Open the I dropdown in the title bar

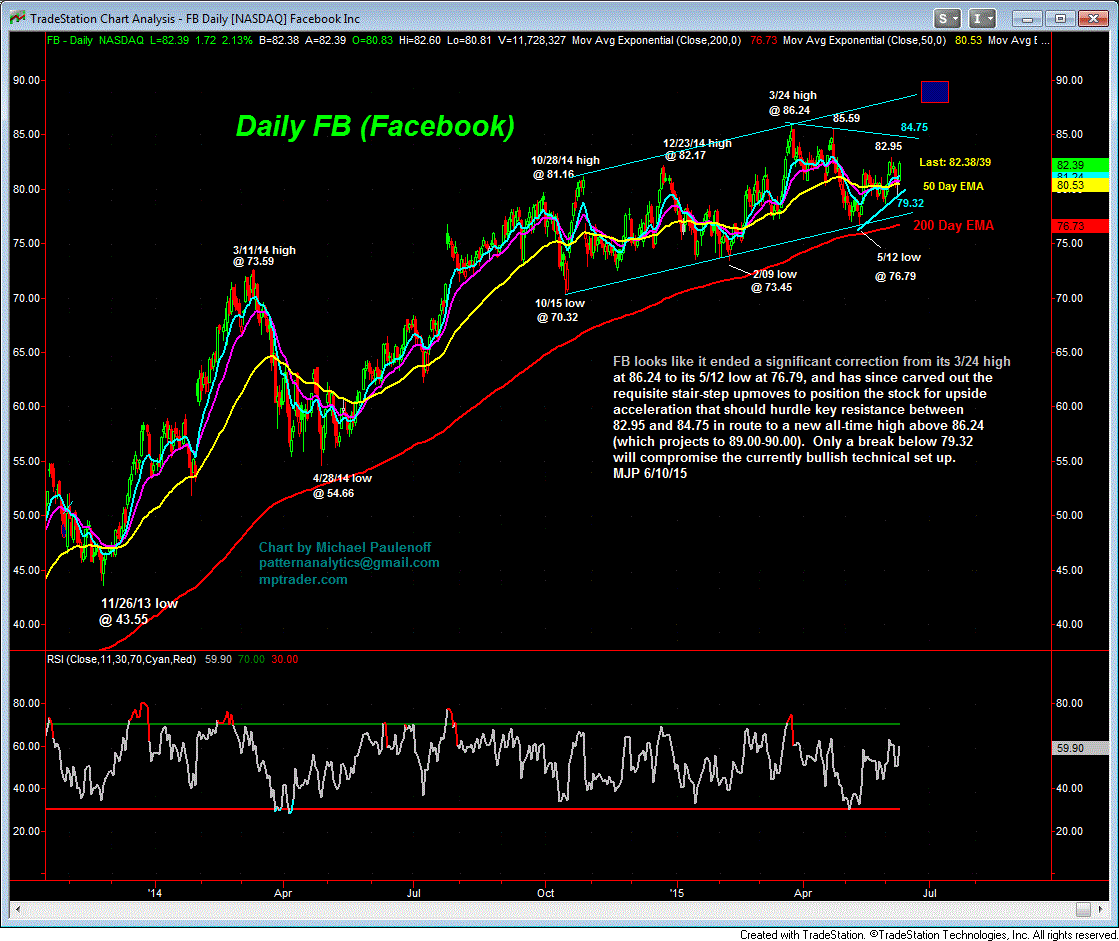(x=982, y=19)
